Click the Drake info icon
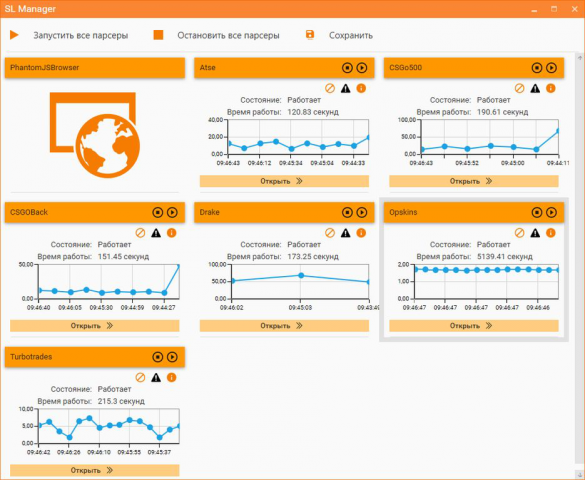 (361, 233)
